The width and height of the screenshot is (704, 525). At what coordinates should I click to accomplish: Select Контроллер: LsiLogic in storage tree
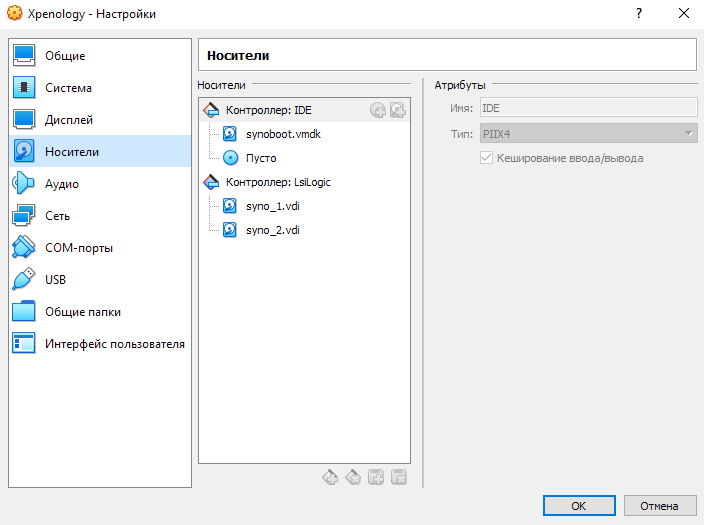point(304,182)
